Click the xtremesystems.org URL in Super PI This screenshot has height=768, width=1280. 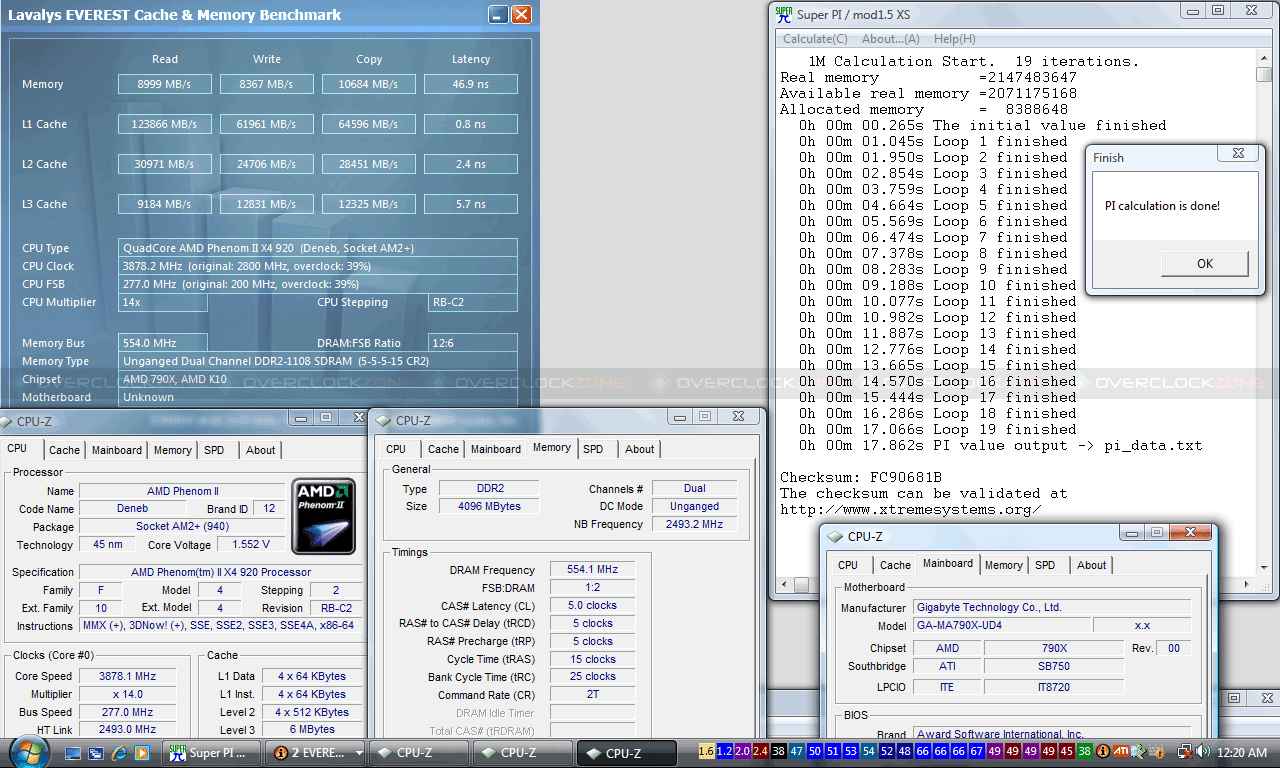click(x=911, y=509)
